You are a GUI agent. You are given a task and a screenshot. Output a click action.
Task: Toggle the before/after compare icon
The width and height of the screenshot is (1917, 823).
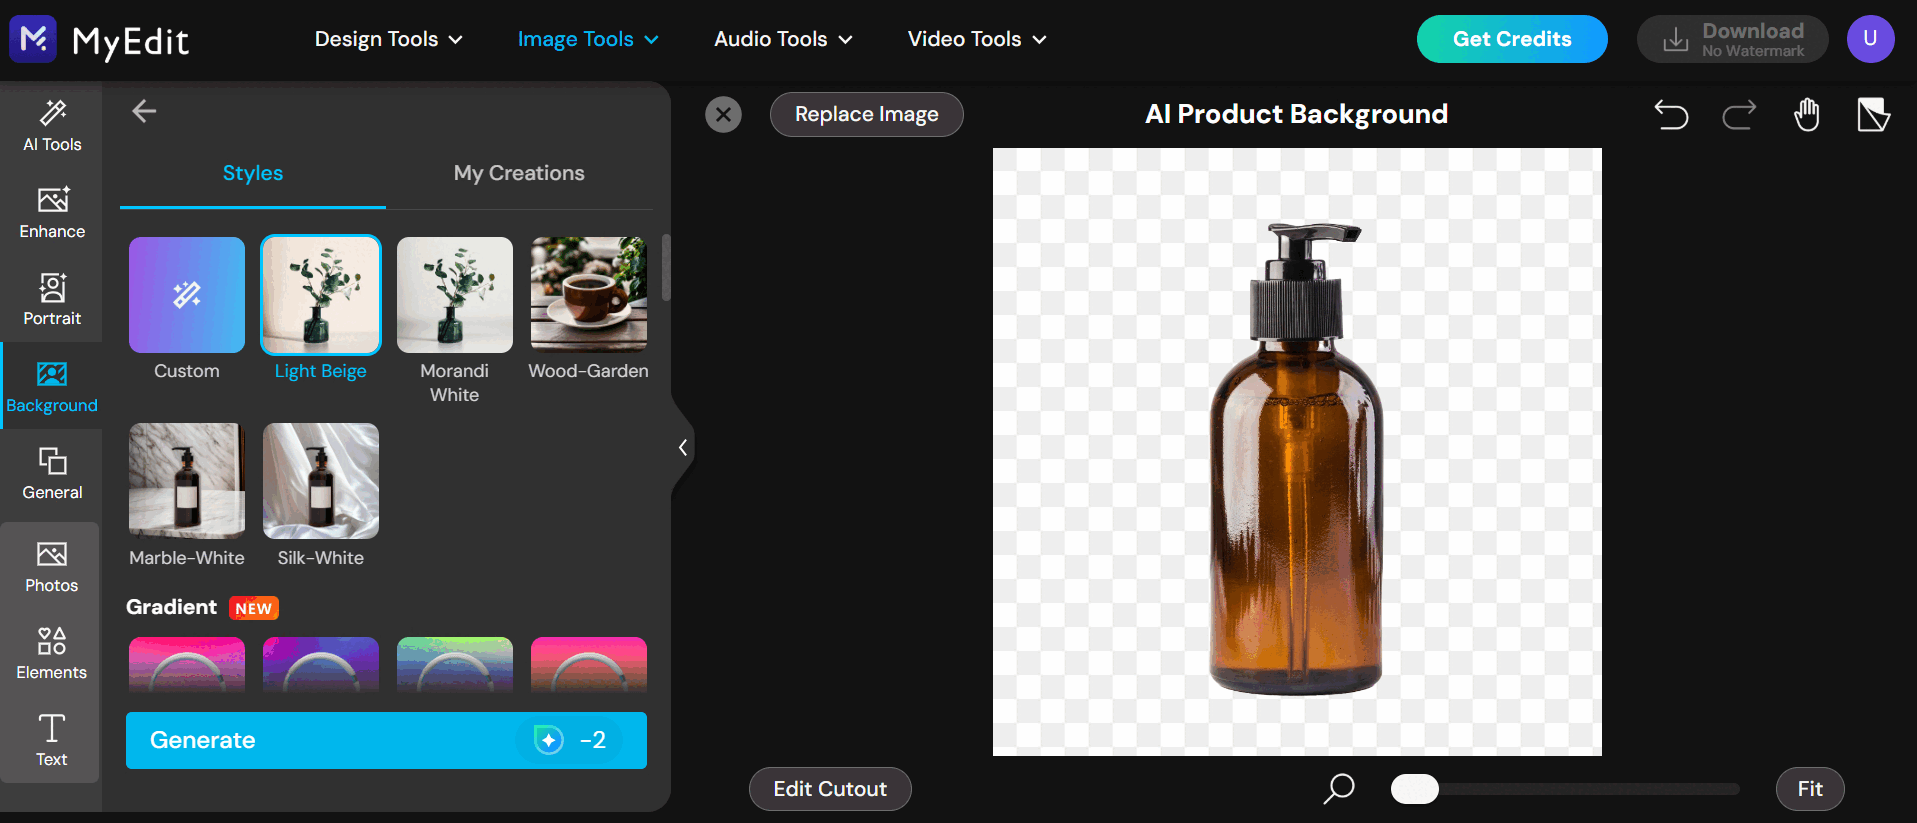tap(1873, 115)
